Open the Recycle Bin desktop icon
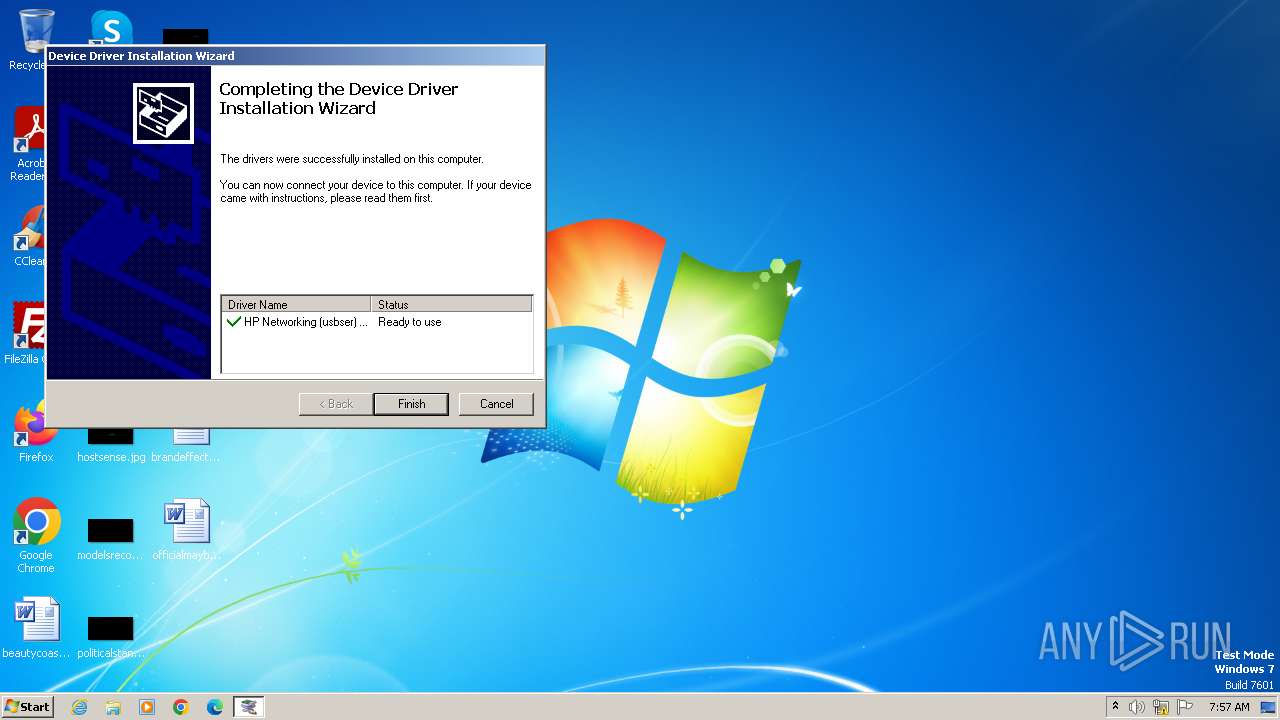1280x720 pixels. 36,38
